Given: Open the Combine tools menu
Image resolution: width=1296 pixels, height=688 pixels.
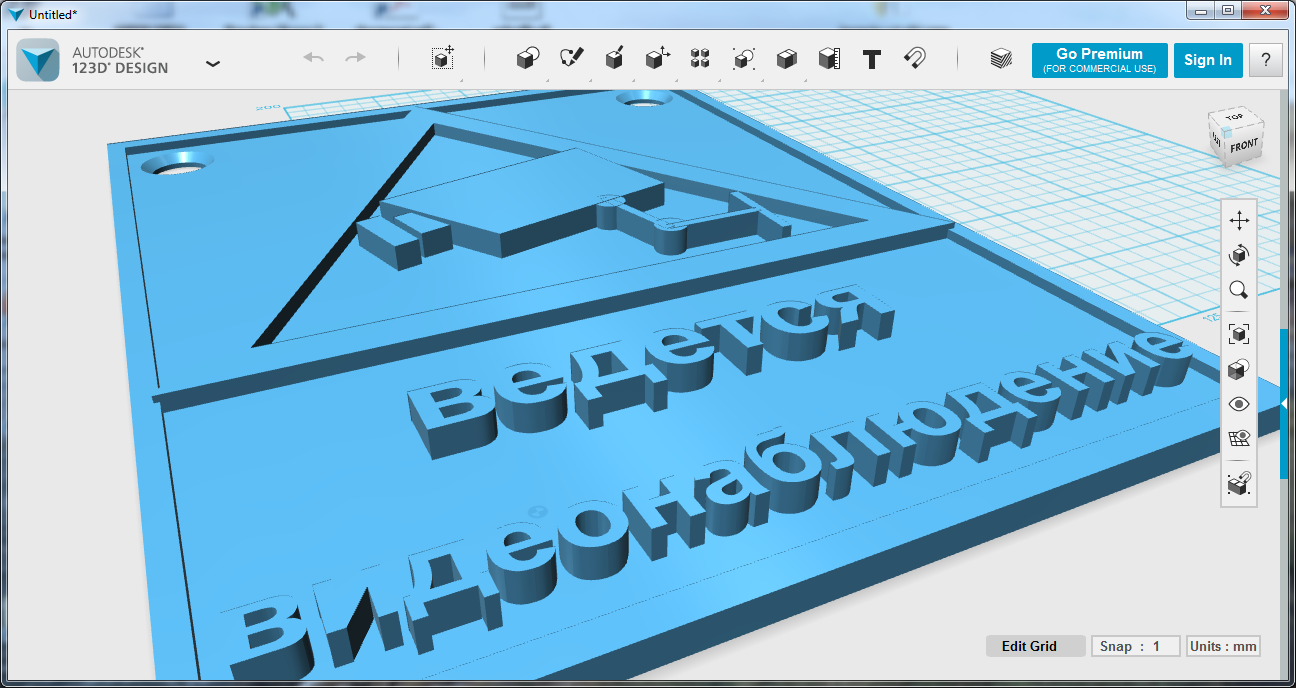Looking at the screenshot, I should (x=786, y=58).
